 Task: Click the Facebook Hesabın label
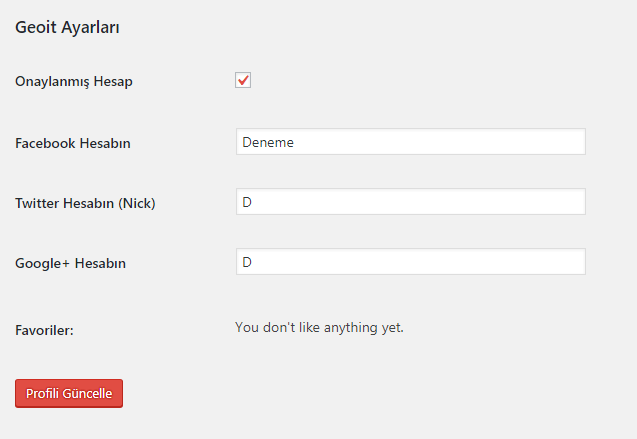click(73, 143)
